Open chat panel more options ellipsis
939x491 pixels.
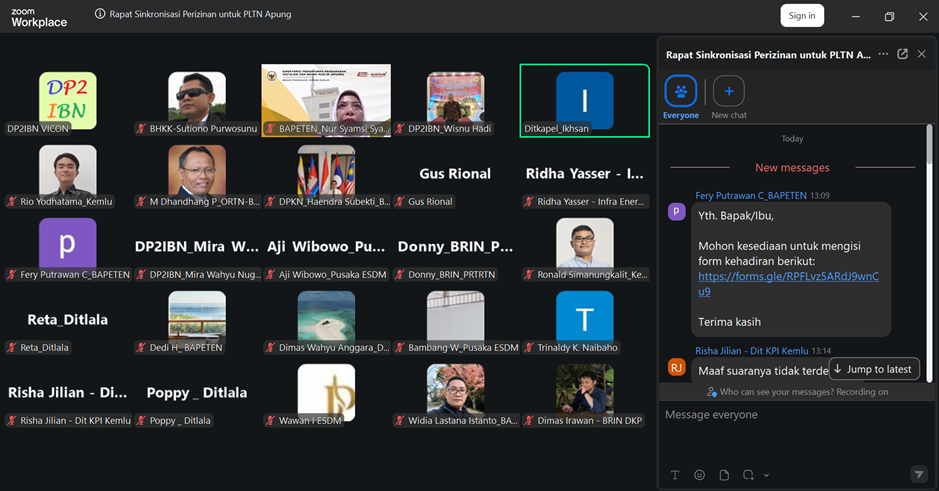(883, 54)
